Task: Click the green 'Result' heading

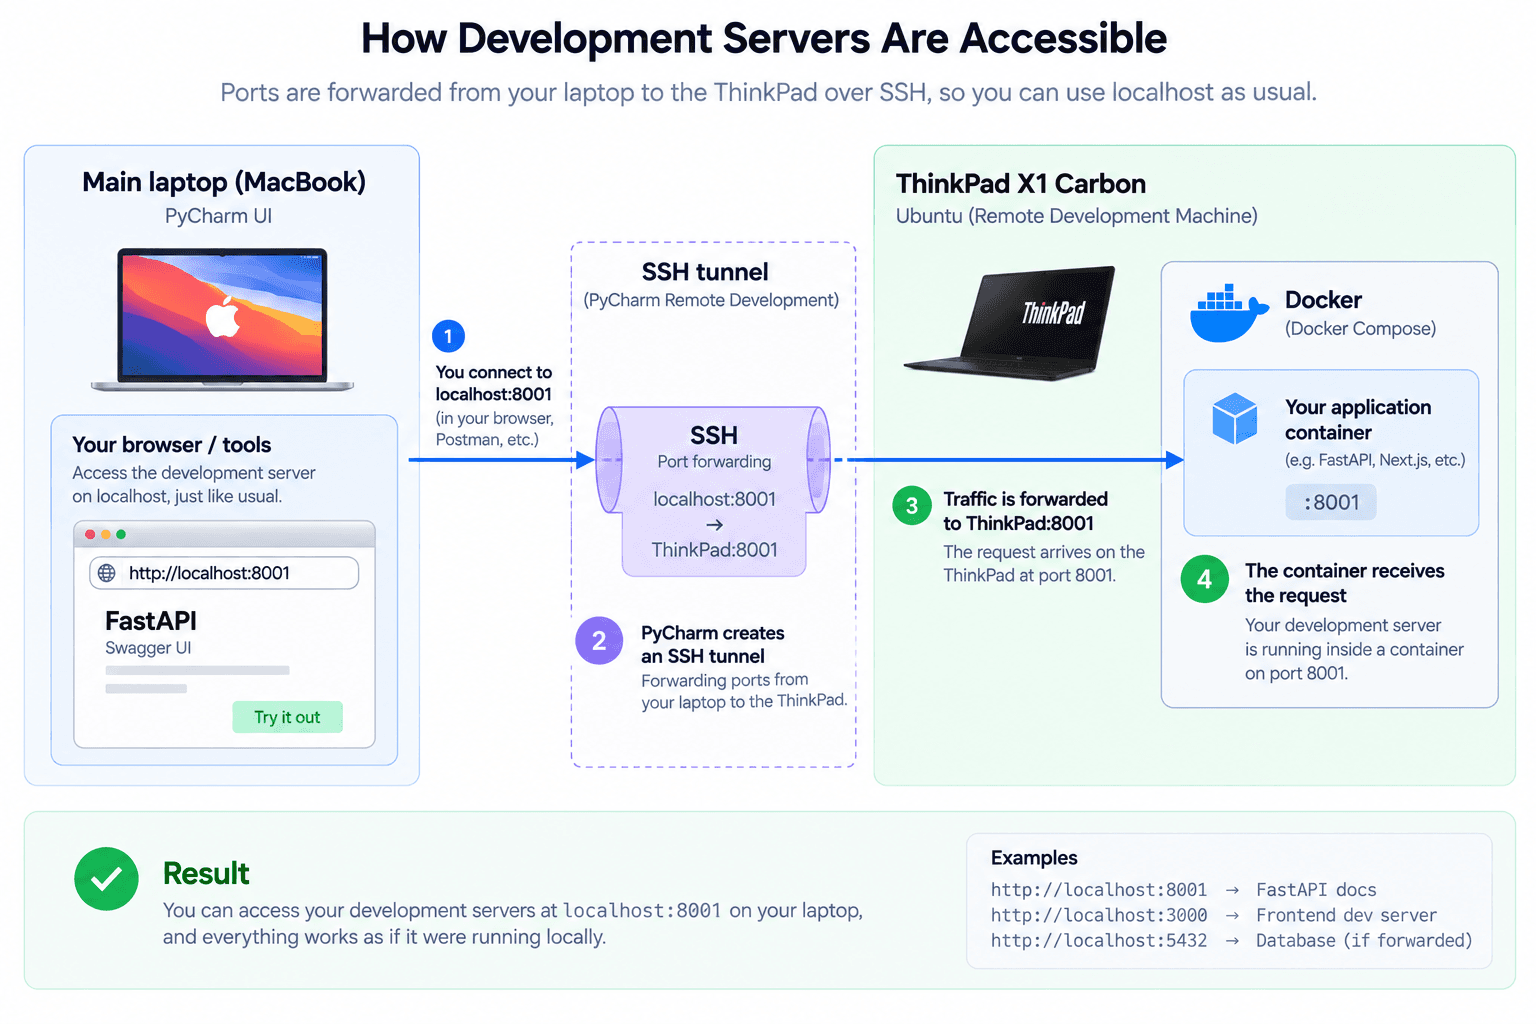Action: (x=206, y=874)
